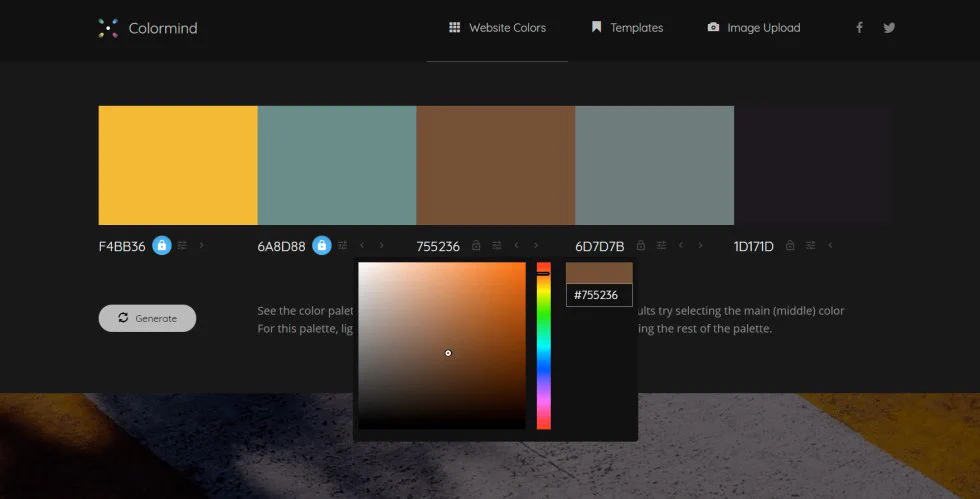The image size is (980, 499).
Task: Click the Website Colors grid icon
Action: (x=454, y=27)
